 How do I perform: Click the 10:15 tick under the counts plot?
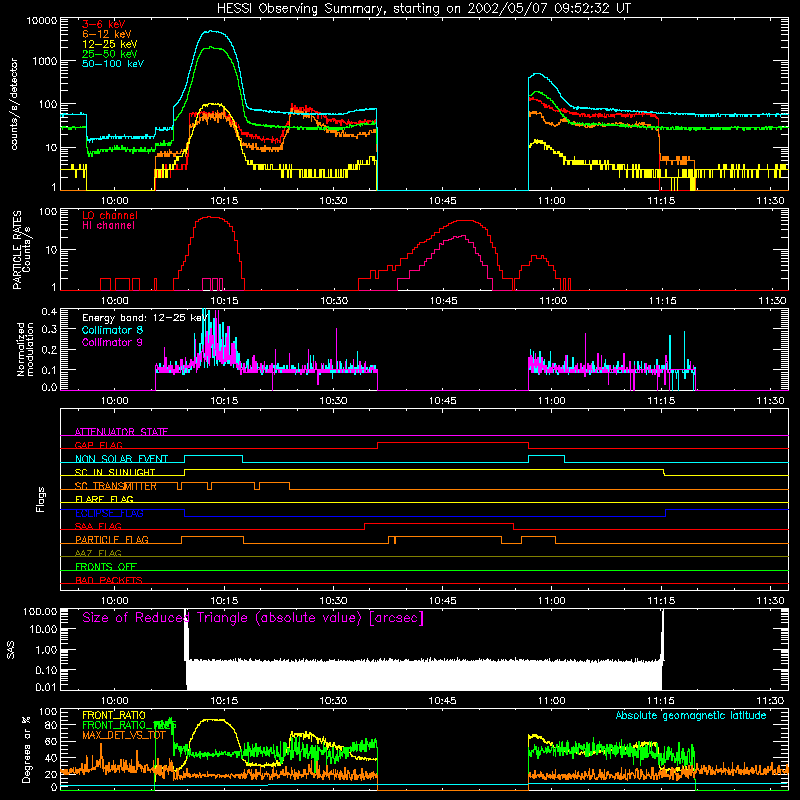[224, 201]
